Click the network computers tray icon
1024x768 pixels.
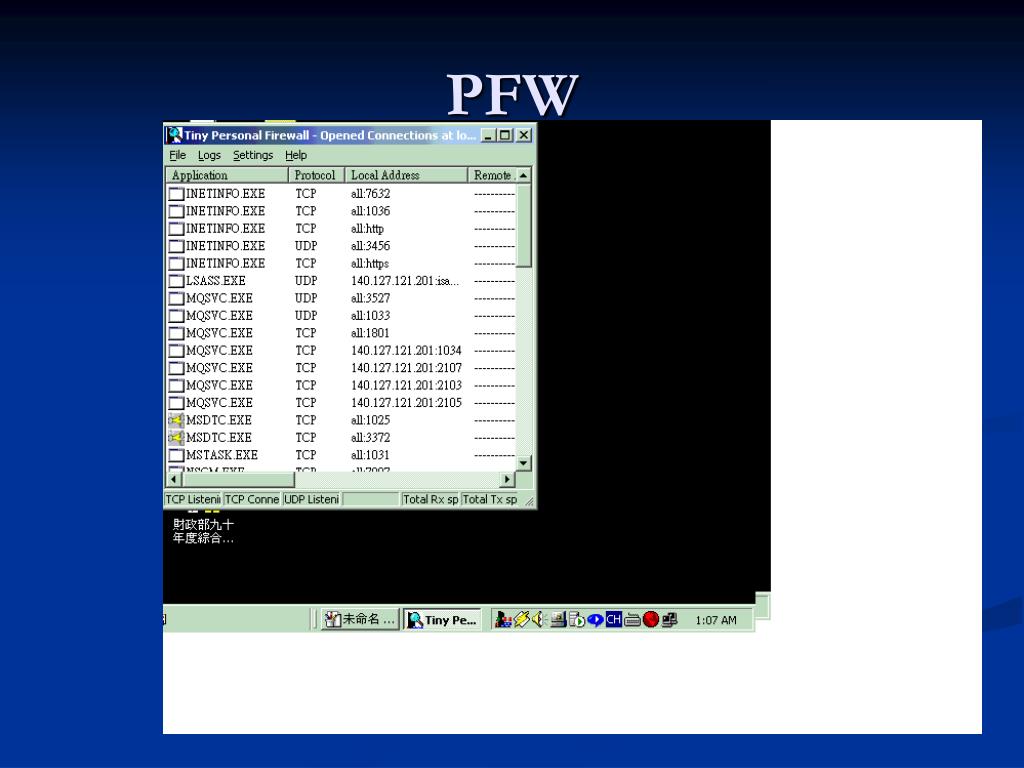coord(669,619)
